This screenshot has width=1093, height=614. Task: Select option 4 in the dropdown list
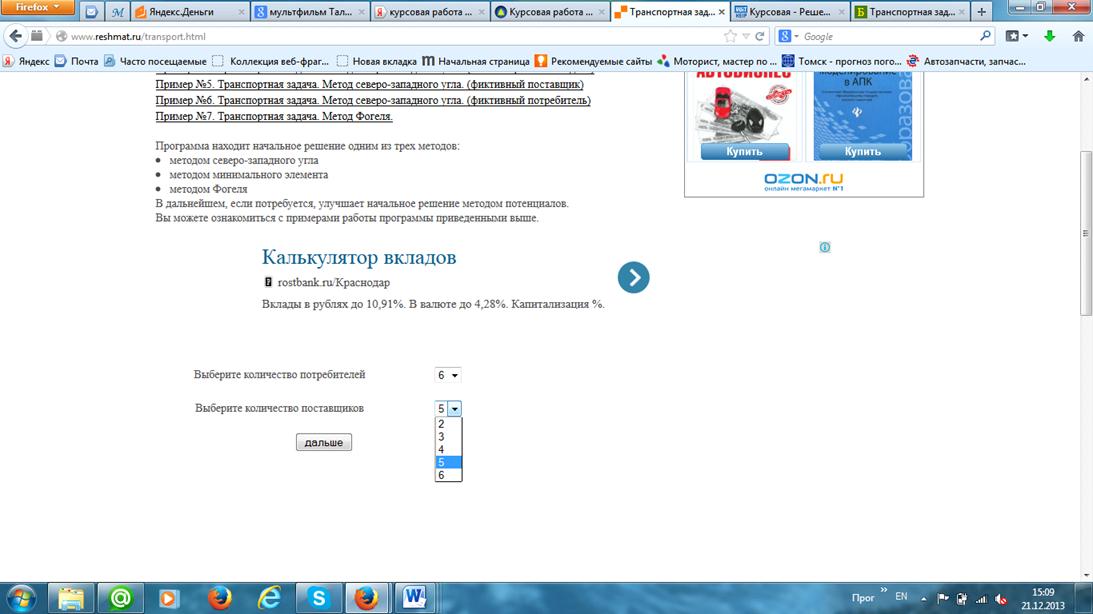[x=448, y=450]
